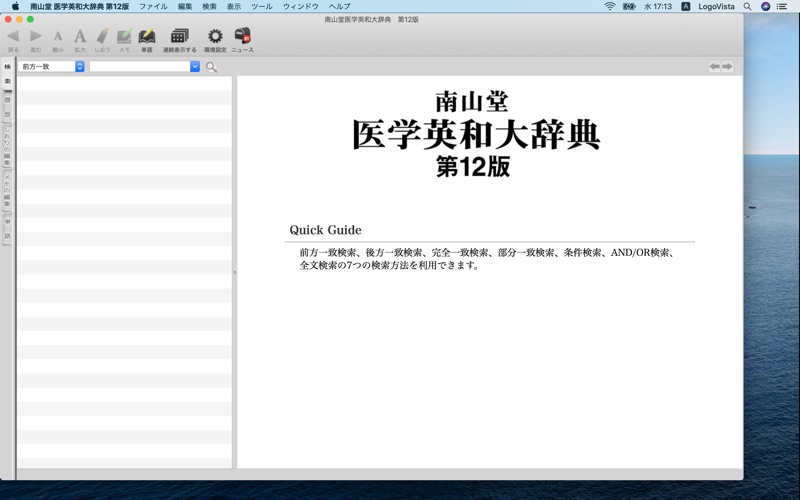Open the 表示 menu

[x=234, y=7]
